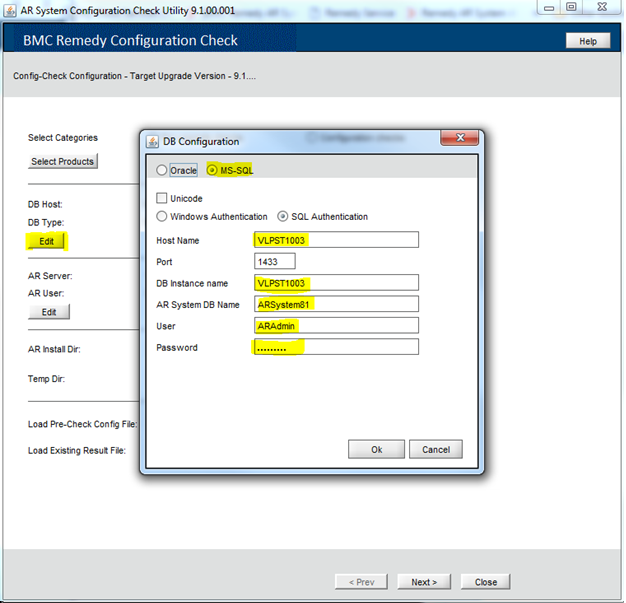Confirm DB settings with the Ok button
Viewport: 626px width, 603px height.
pyautogui.click(x=376, y=450)
